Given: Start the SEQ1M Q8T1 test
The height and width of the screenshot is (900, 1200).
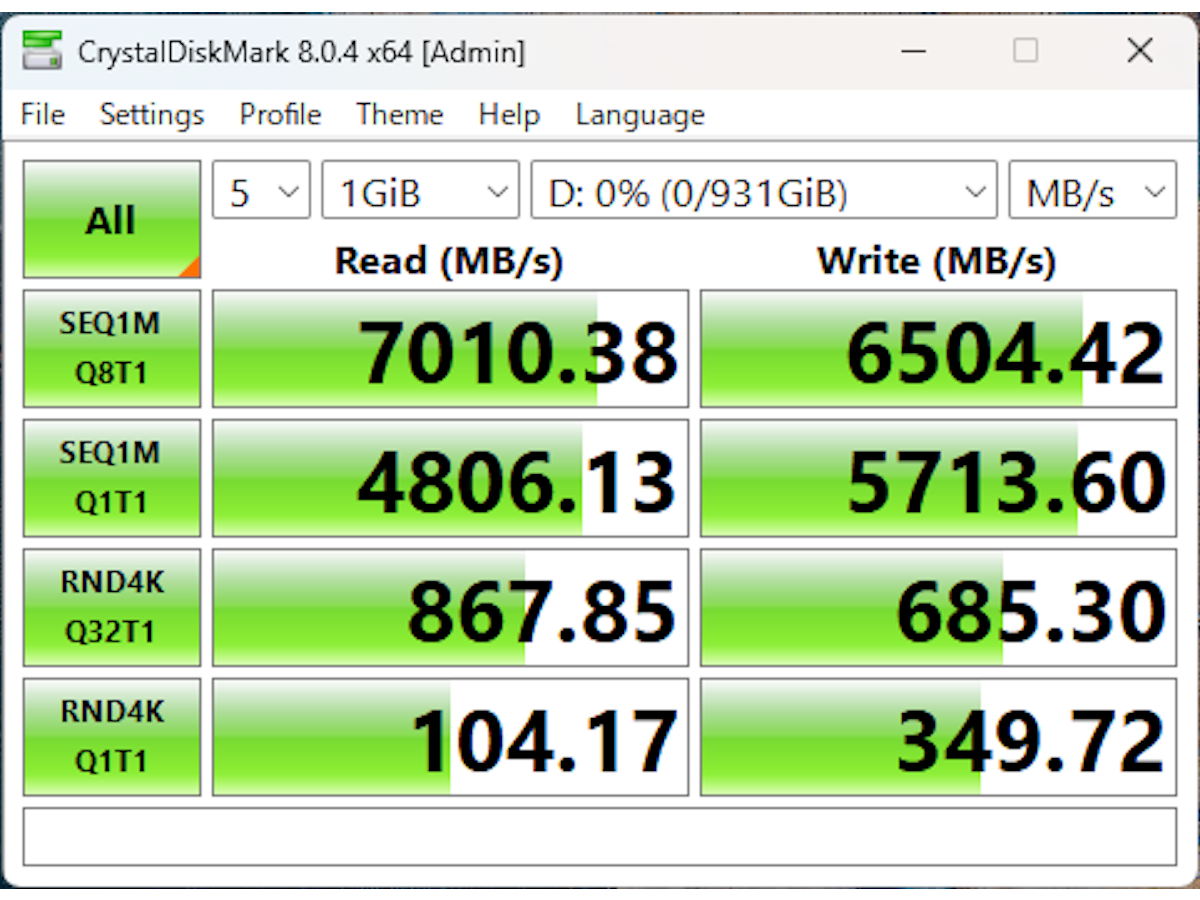Looking at the screenshot, I should click(111, 348).
